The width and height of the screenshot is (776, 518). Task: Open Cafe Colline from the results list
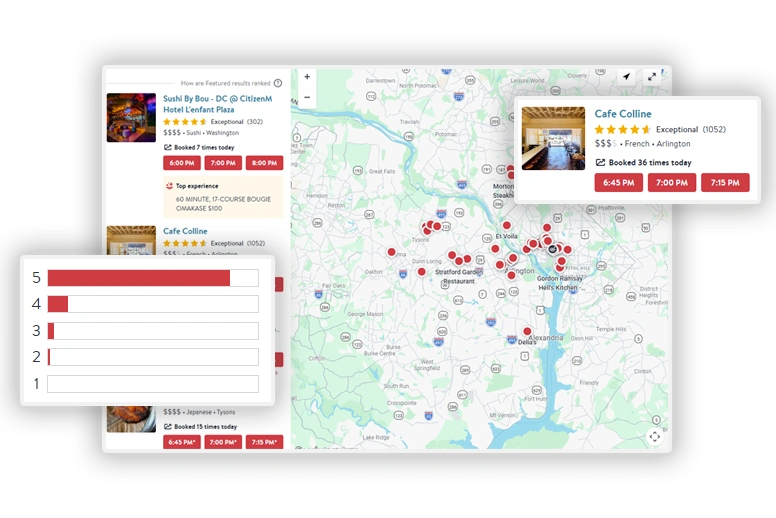pos(185,231)
